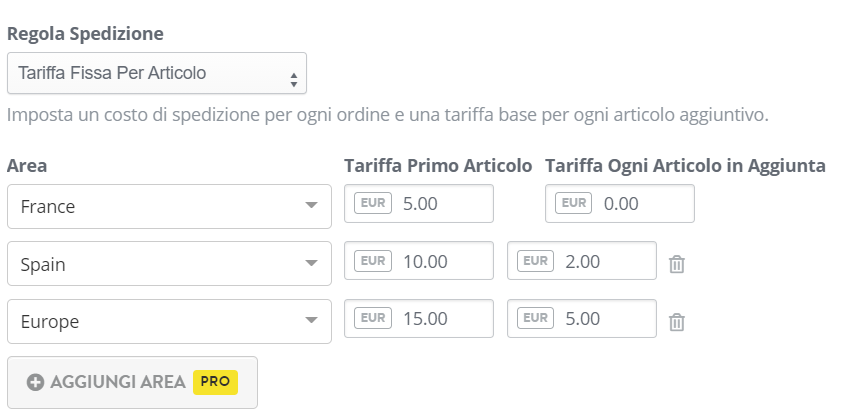Edit Europe first item rate 15.00
This screenshot has width=846, height=418.
pos(419,318)
